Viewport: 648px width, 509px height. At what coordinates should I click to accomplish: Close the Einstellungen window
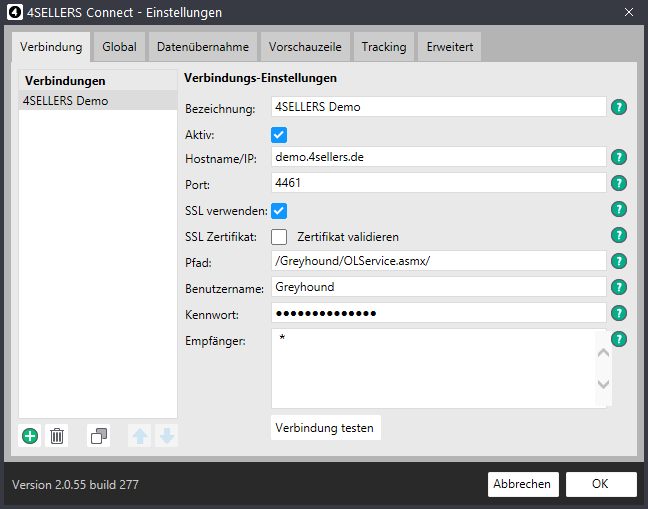[x=629, y=12]
